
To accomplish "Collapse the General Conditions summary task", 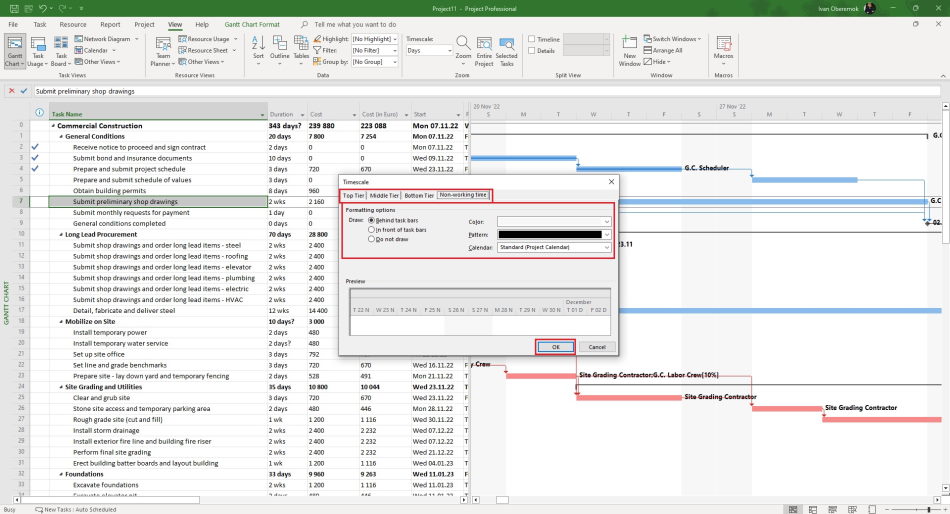I will point(61,136).
